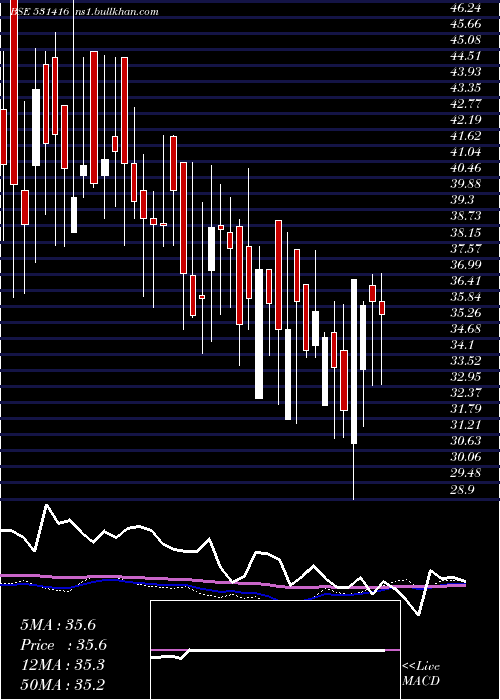Click the 41.62 price axis label

tap(465, 136)
